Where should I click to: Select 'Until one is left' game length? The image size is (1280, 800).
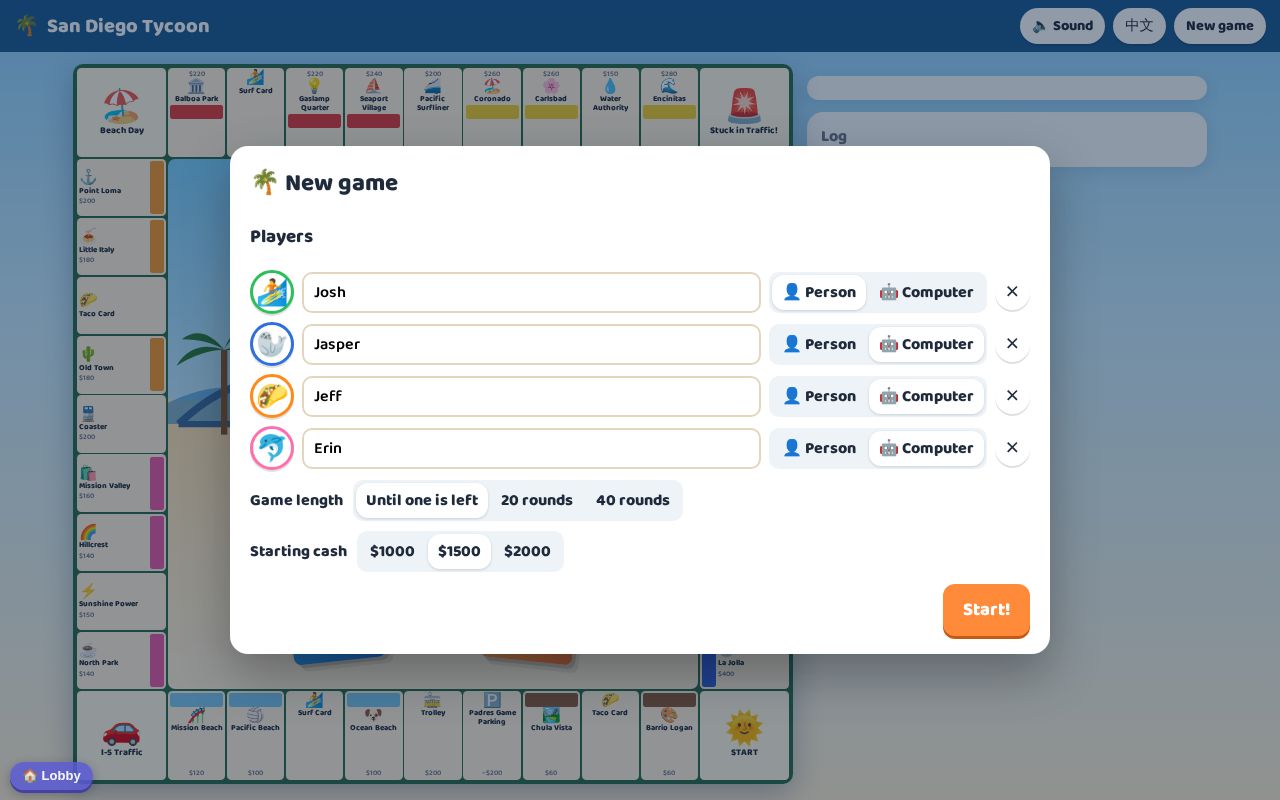pyautogui.click(x=422, y=500)
